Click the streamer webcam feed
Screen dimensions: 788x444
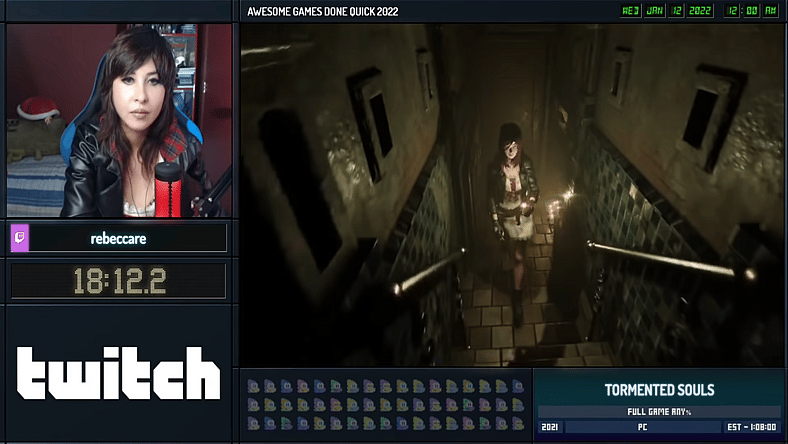[118, 120]
